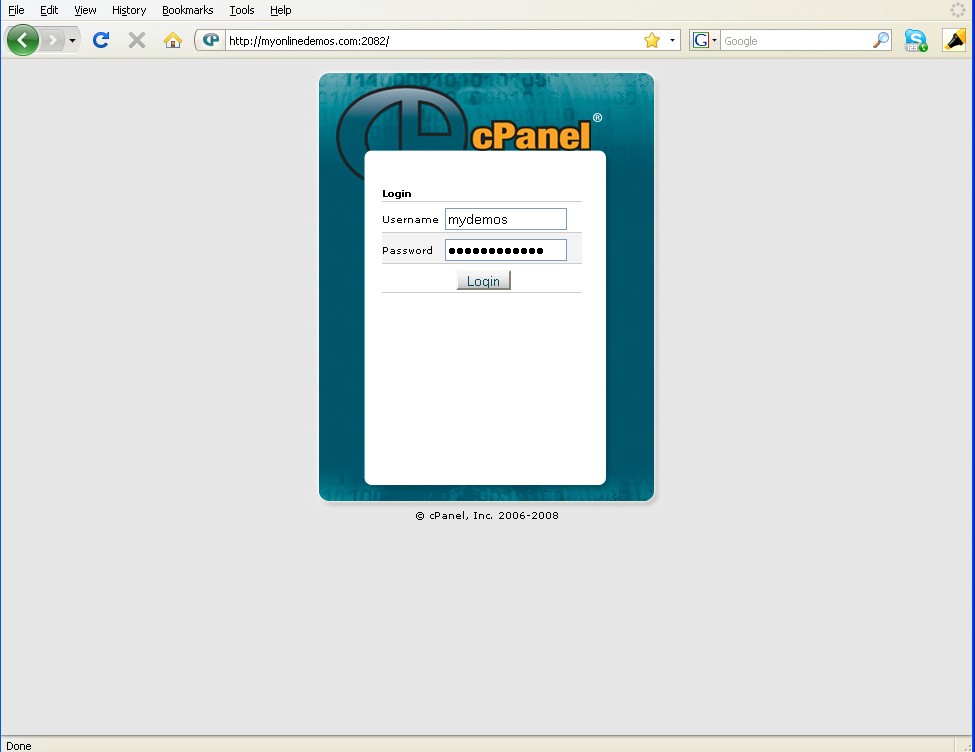The image size is (975, 752).
Task: Open the View menu
Action: (x=85, y=10)
